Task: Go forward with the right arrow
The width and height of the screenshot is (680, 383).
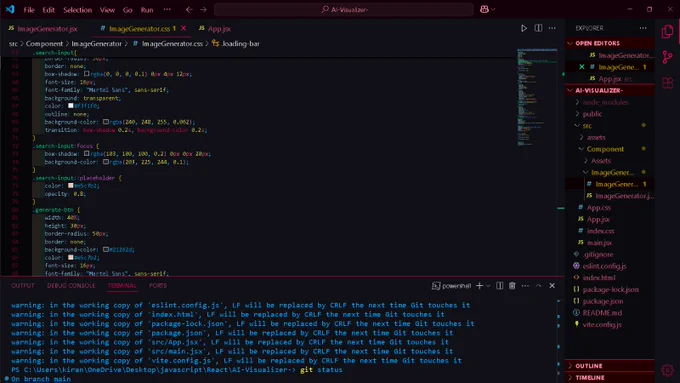Action: [203, 10]
